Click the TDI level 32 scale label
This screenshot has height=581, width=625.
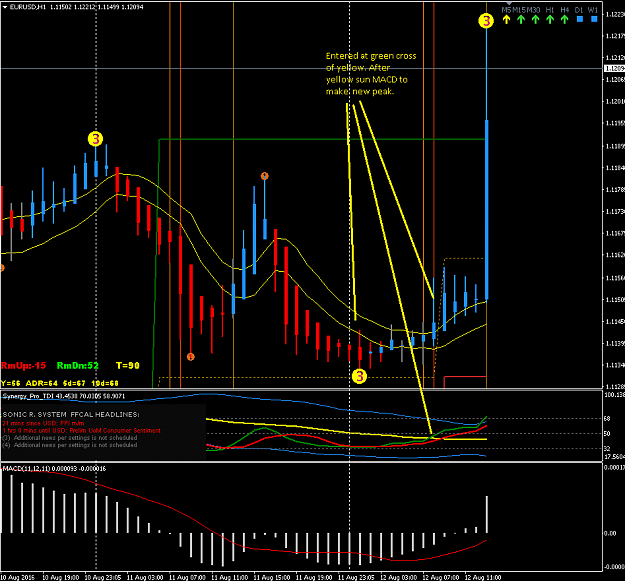point(607,449)
